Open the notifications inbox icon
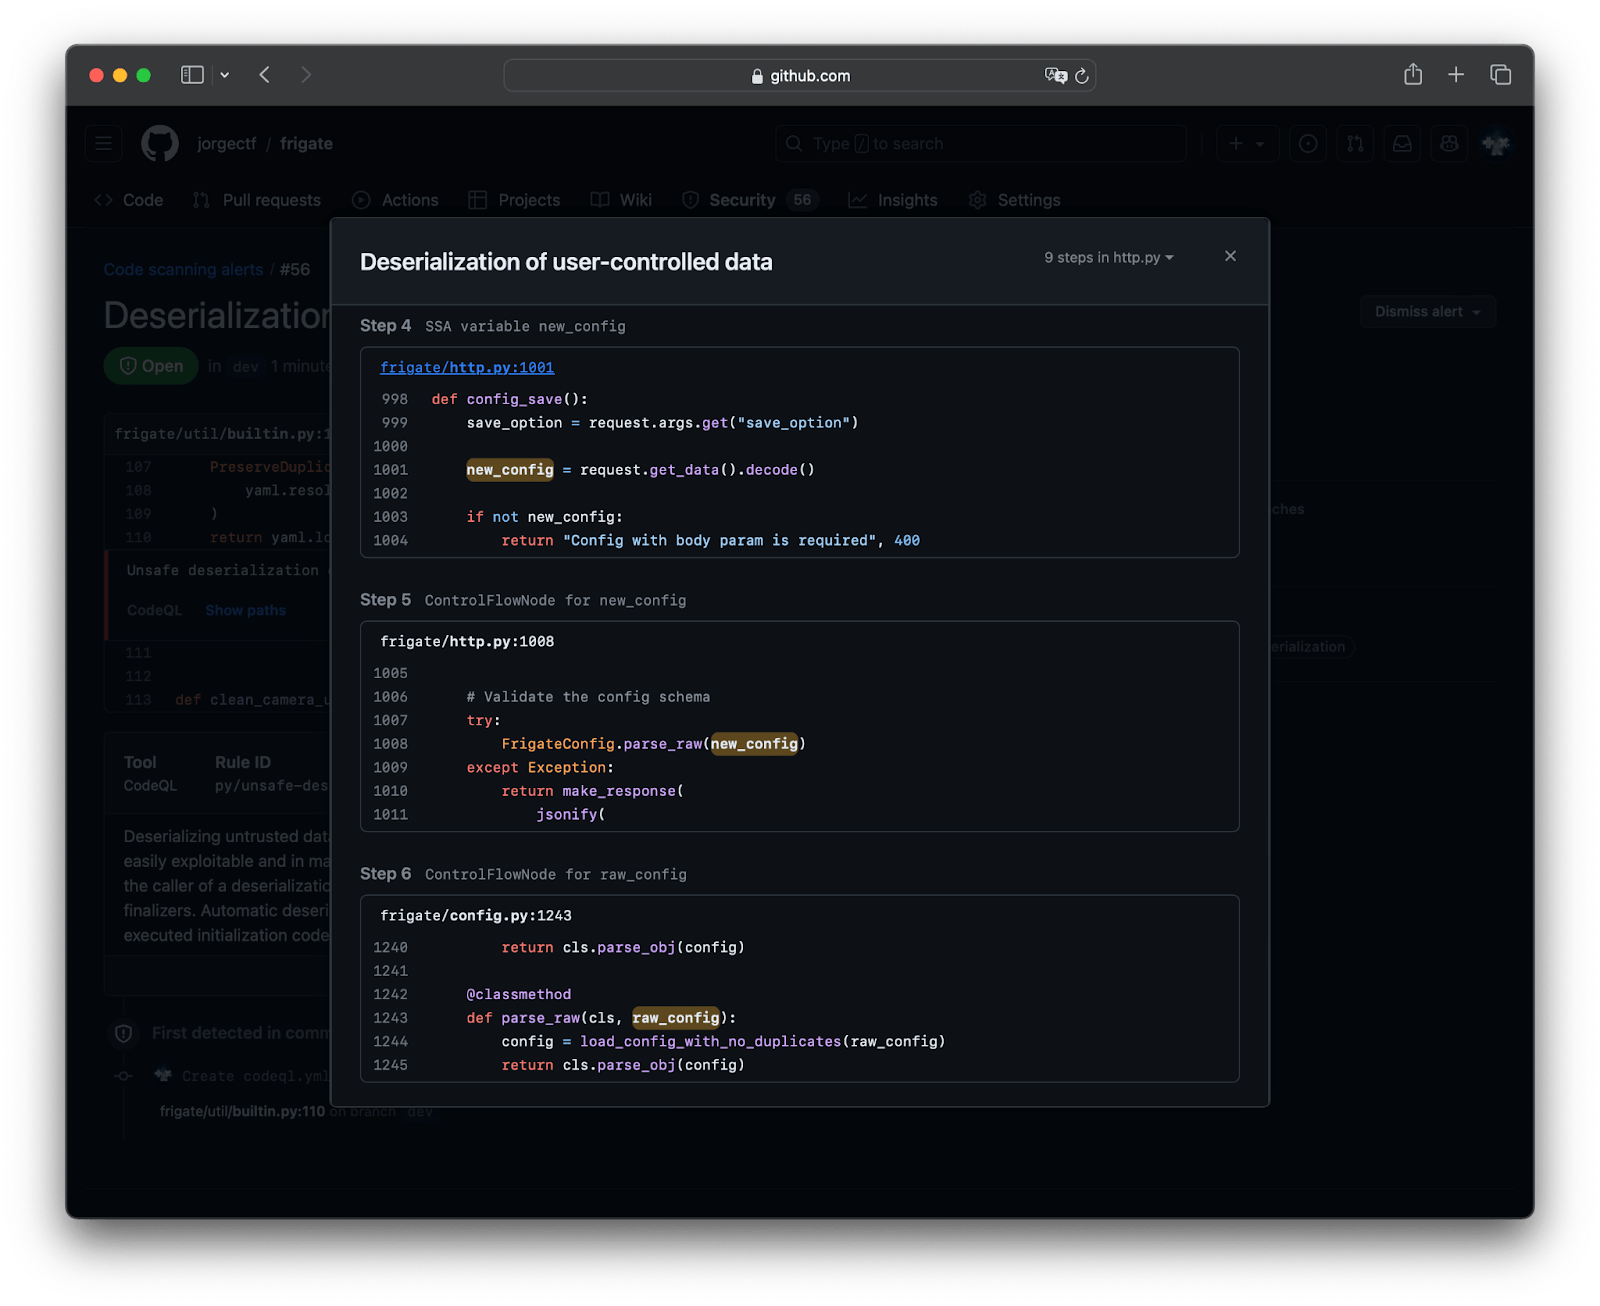This screenshot has width=1600, height=1306. [1402, 143]
